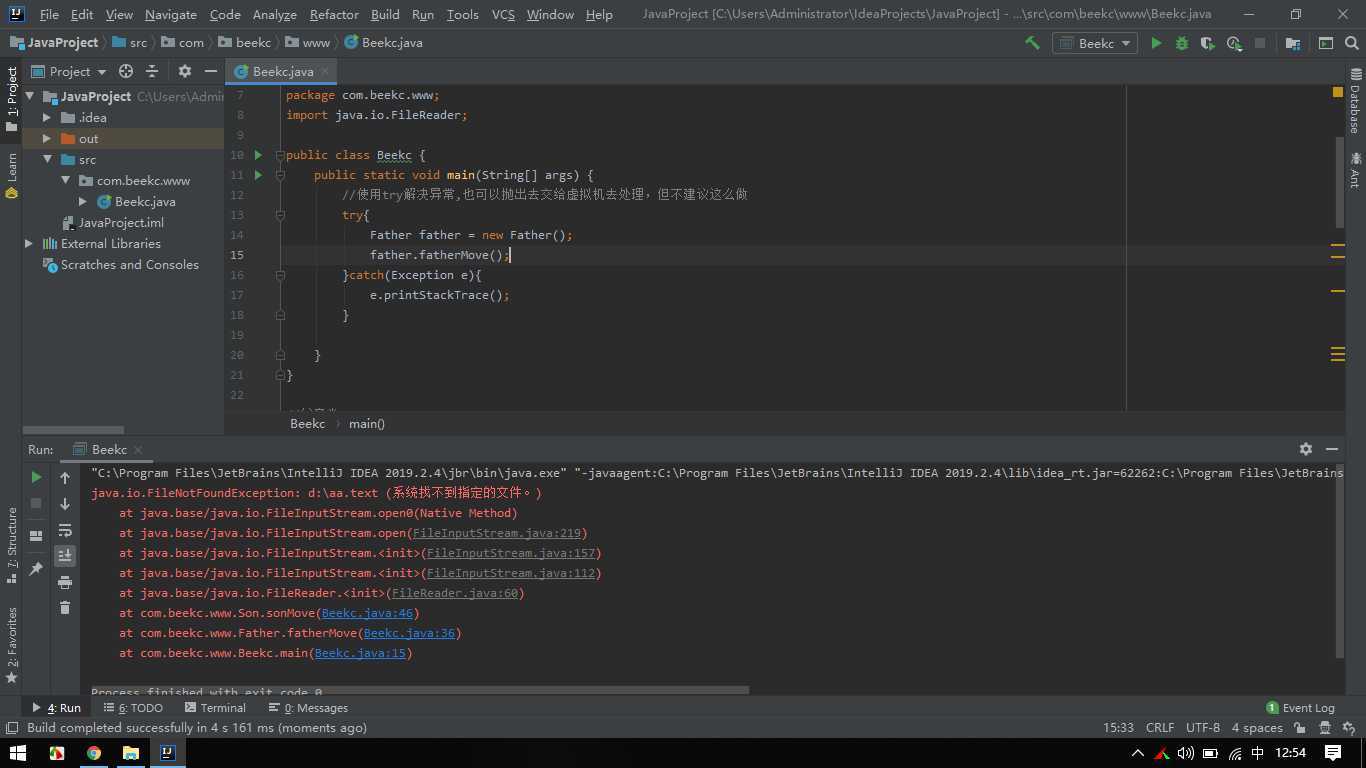Click the Stop square in the main toolbar
Screen dimensions: 1366x768
click(x=1260, y=43)
